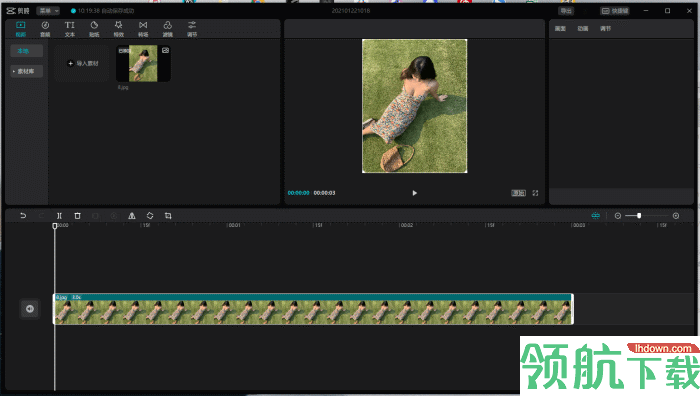Mute the track with speaker button

pyautogui.click(x=30, y=308)
